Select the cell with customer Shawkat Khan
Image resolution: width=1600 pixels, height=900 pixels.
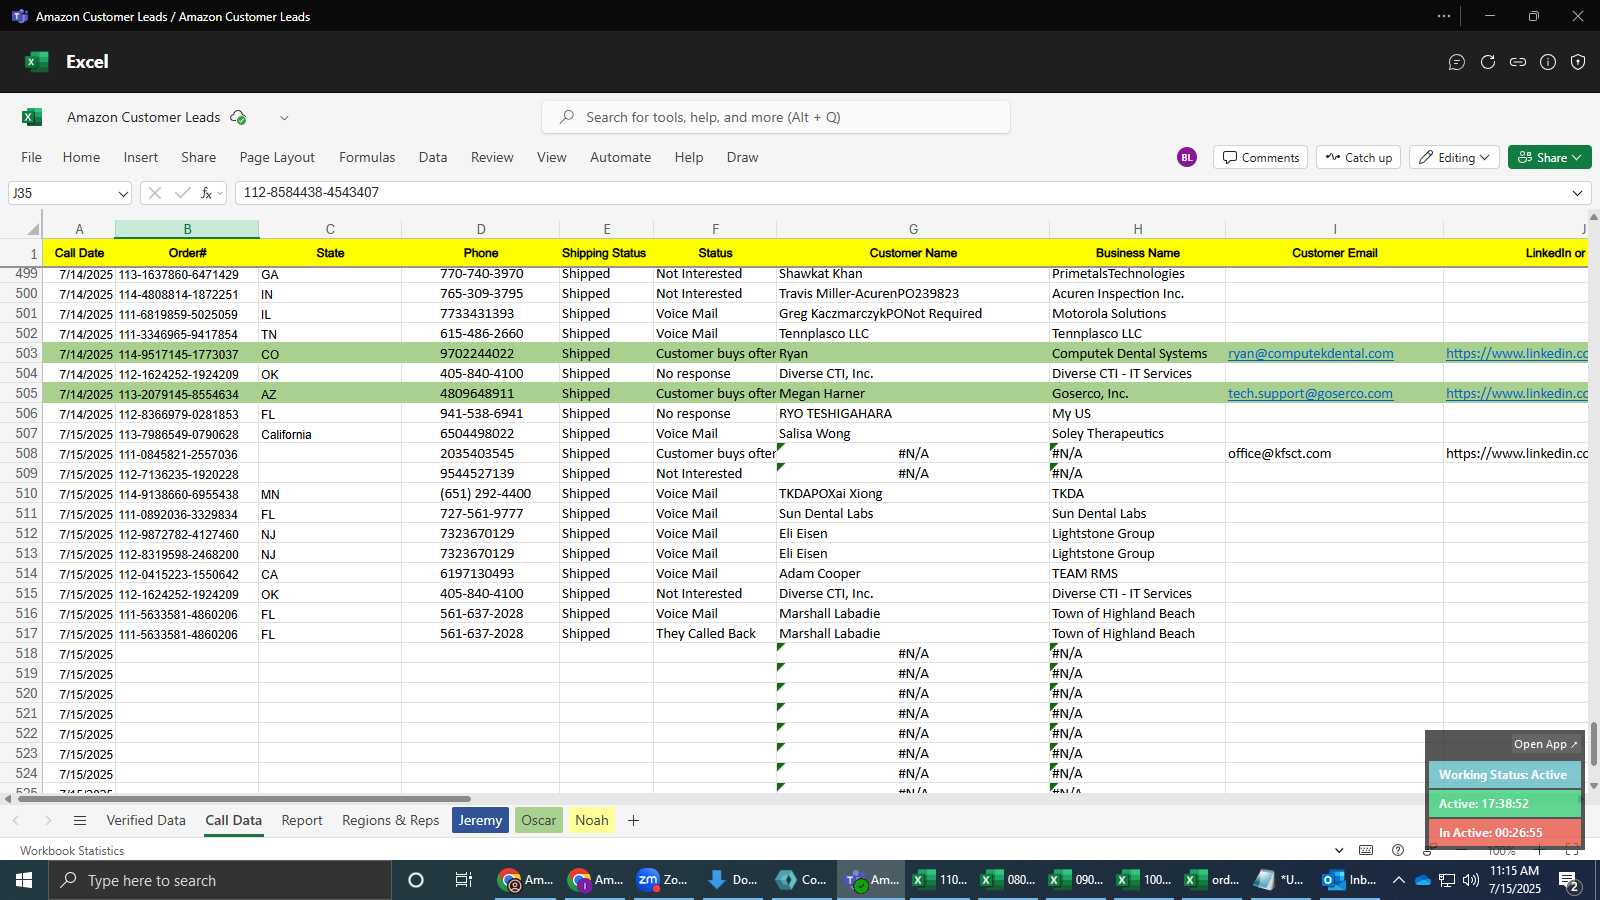point(913,274)
